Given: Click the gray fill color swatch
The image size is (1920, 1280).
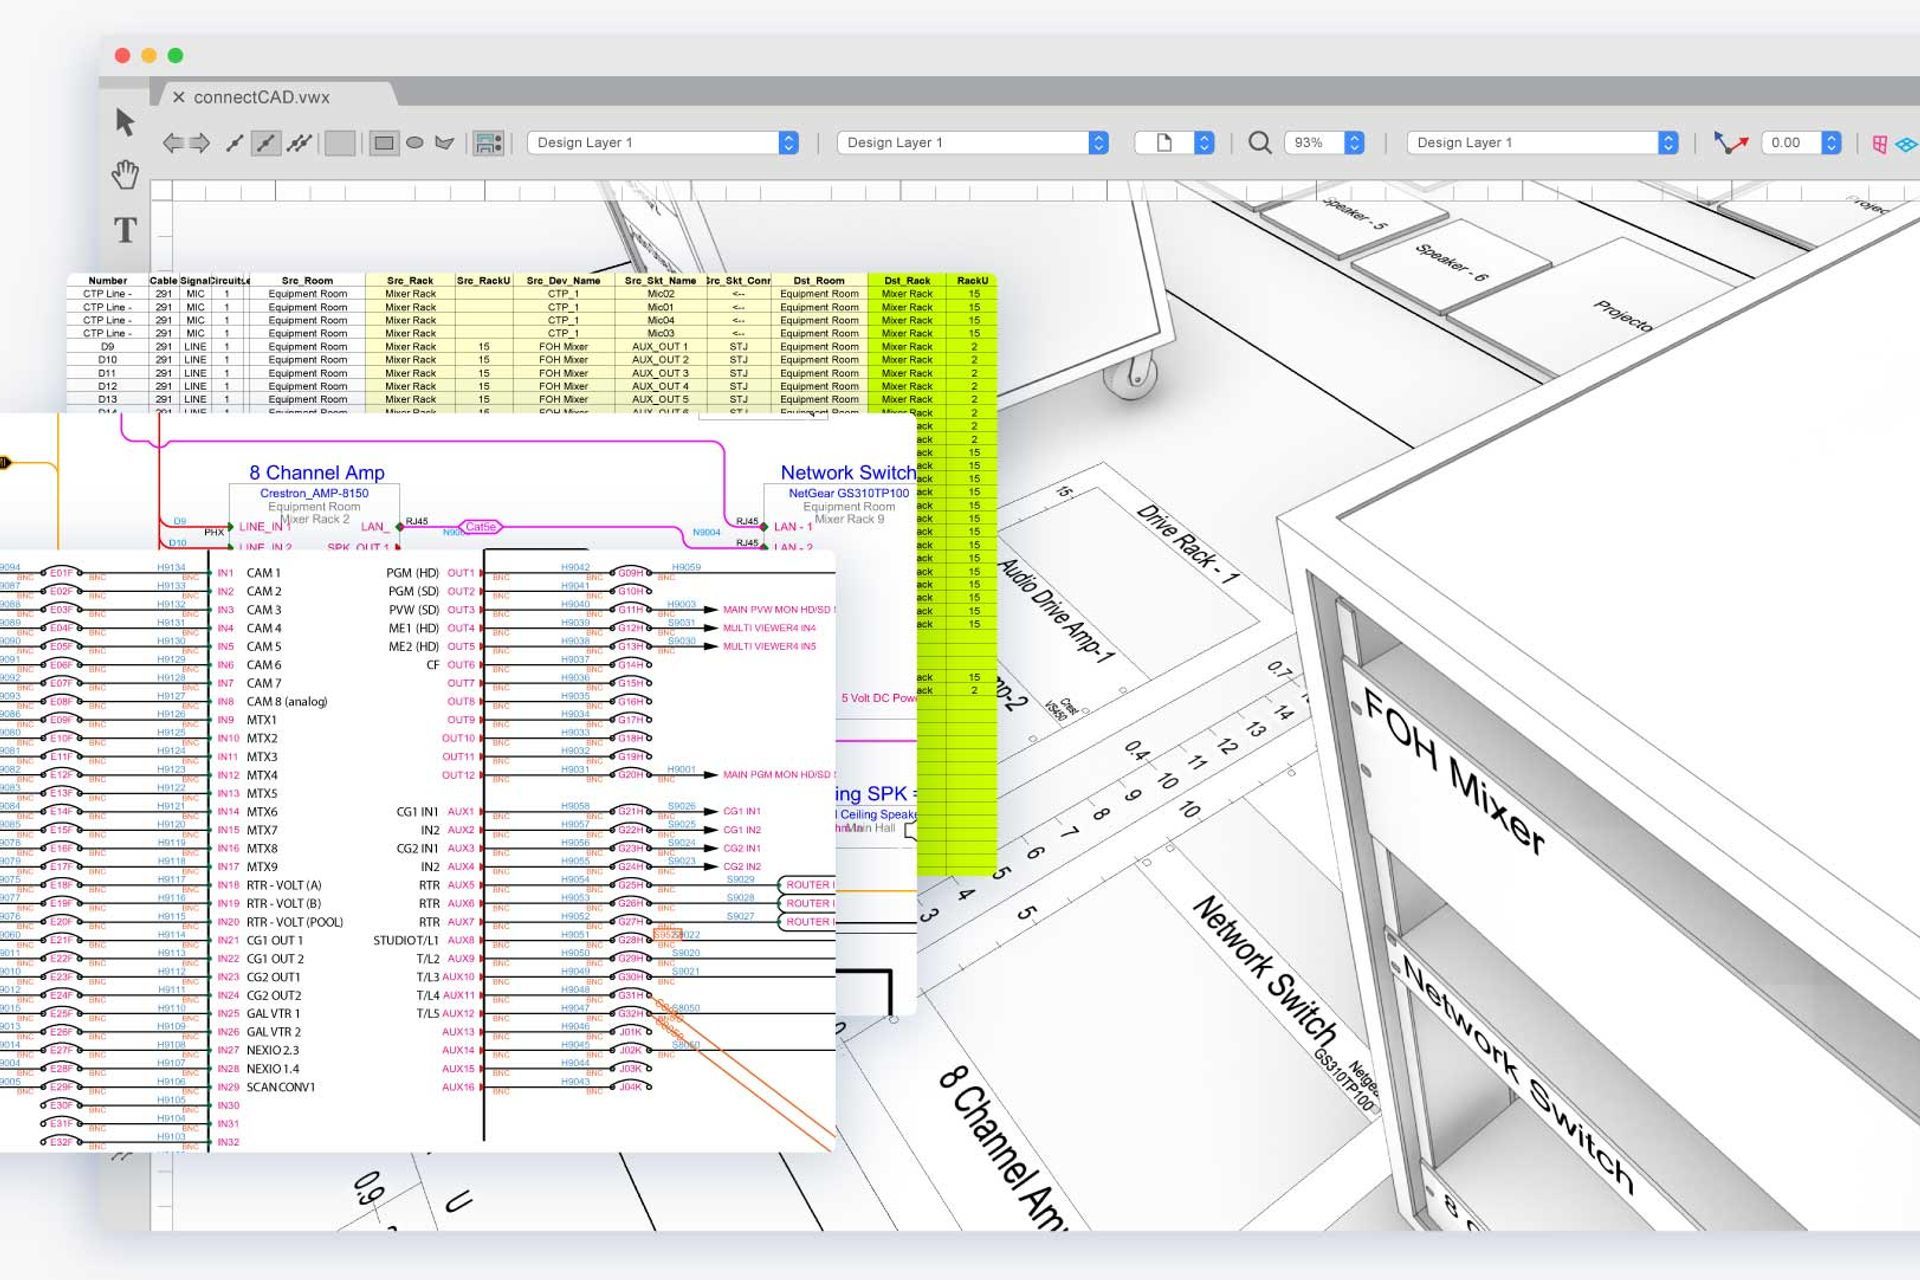Looking at the screenshot, I should pyautogui.click(x=340, y=143).
